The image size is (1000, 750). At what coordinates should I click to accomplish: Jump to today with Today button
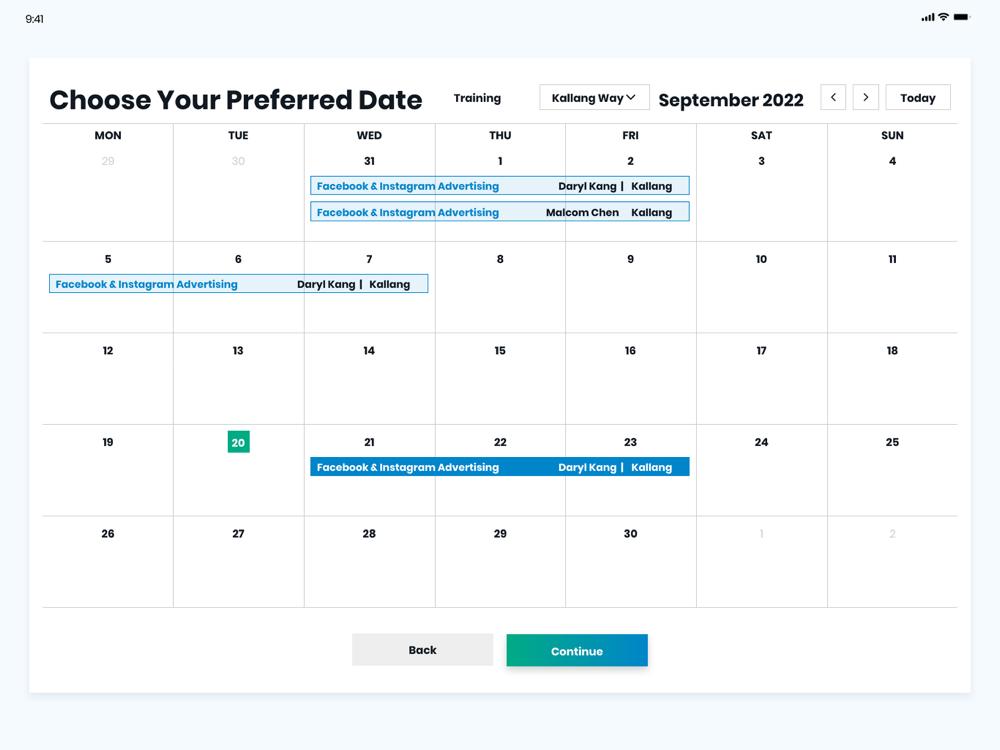(x=917, y=97)
